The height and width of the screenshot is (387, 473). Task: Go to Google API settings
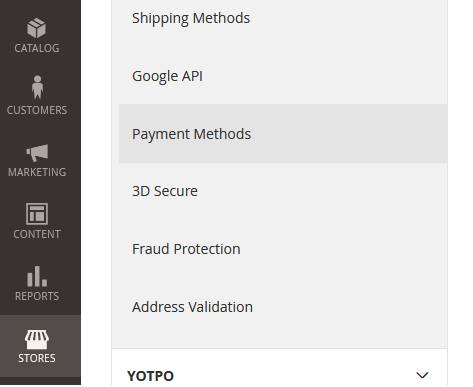coord(283,76)
